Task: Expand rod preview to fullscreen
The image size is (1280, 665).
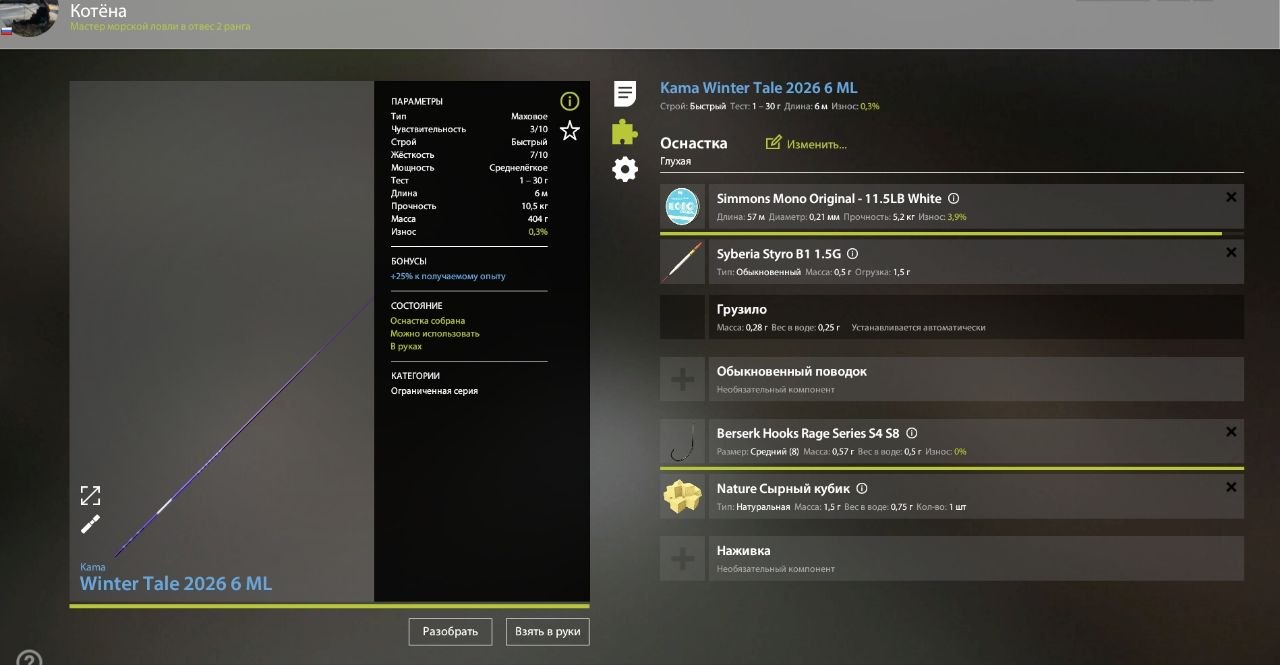Action: click(x=90, y=496)
